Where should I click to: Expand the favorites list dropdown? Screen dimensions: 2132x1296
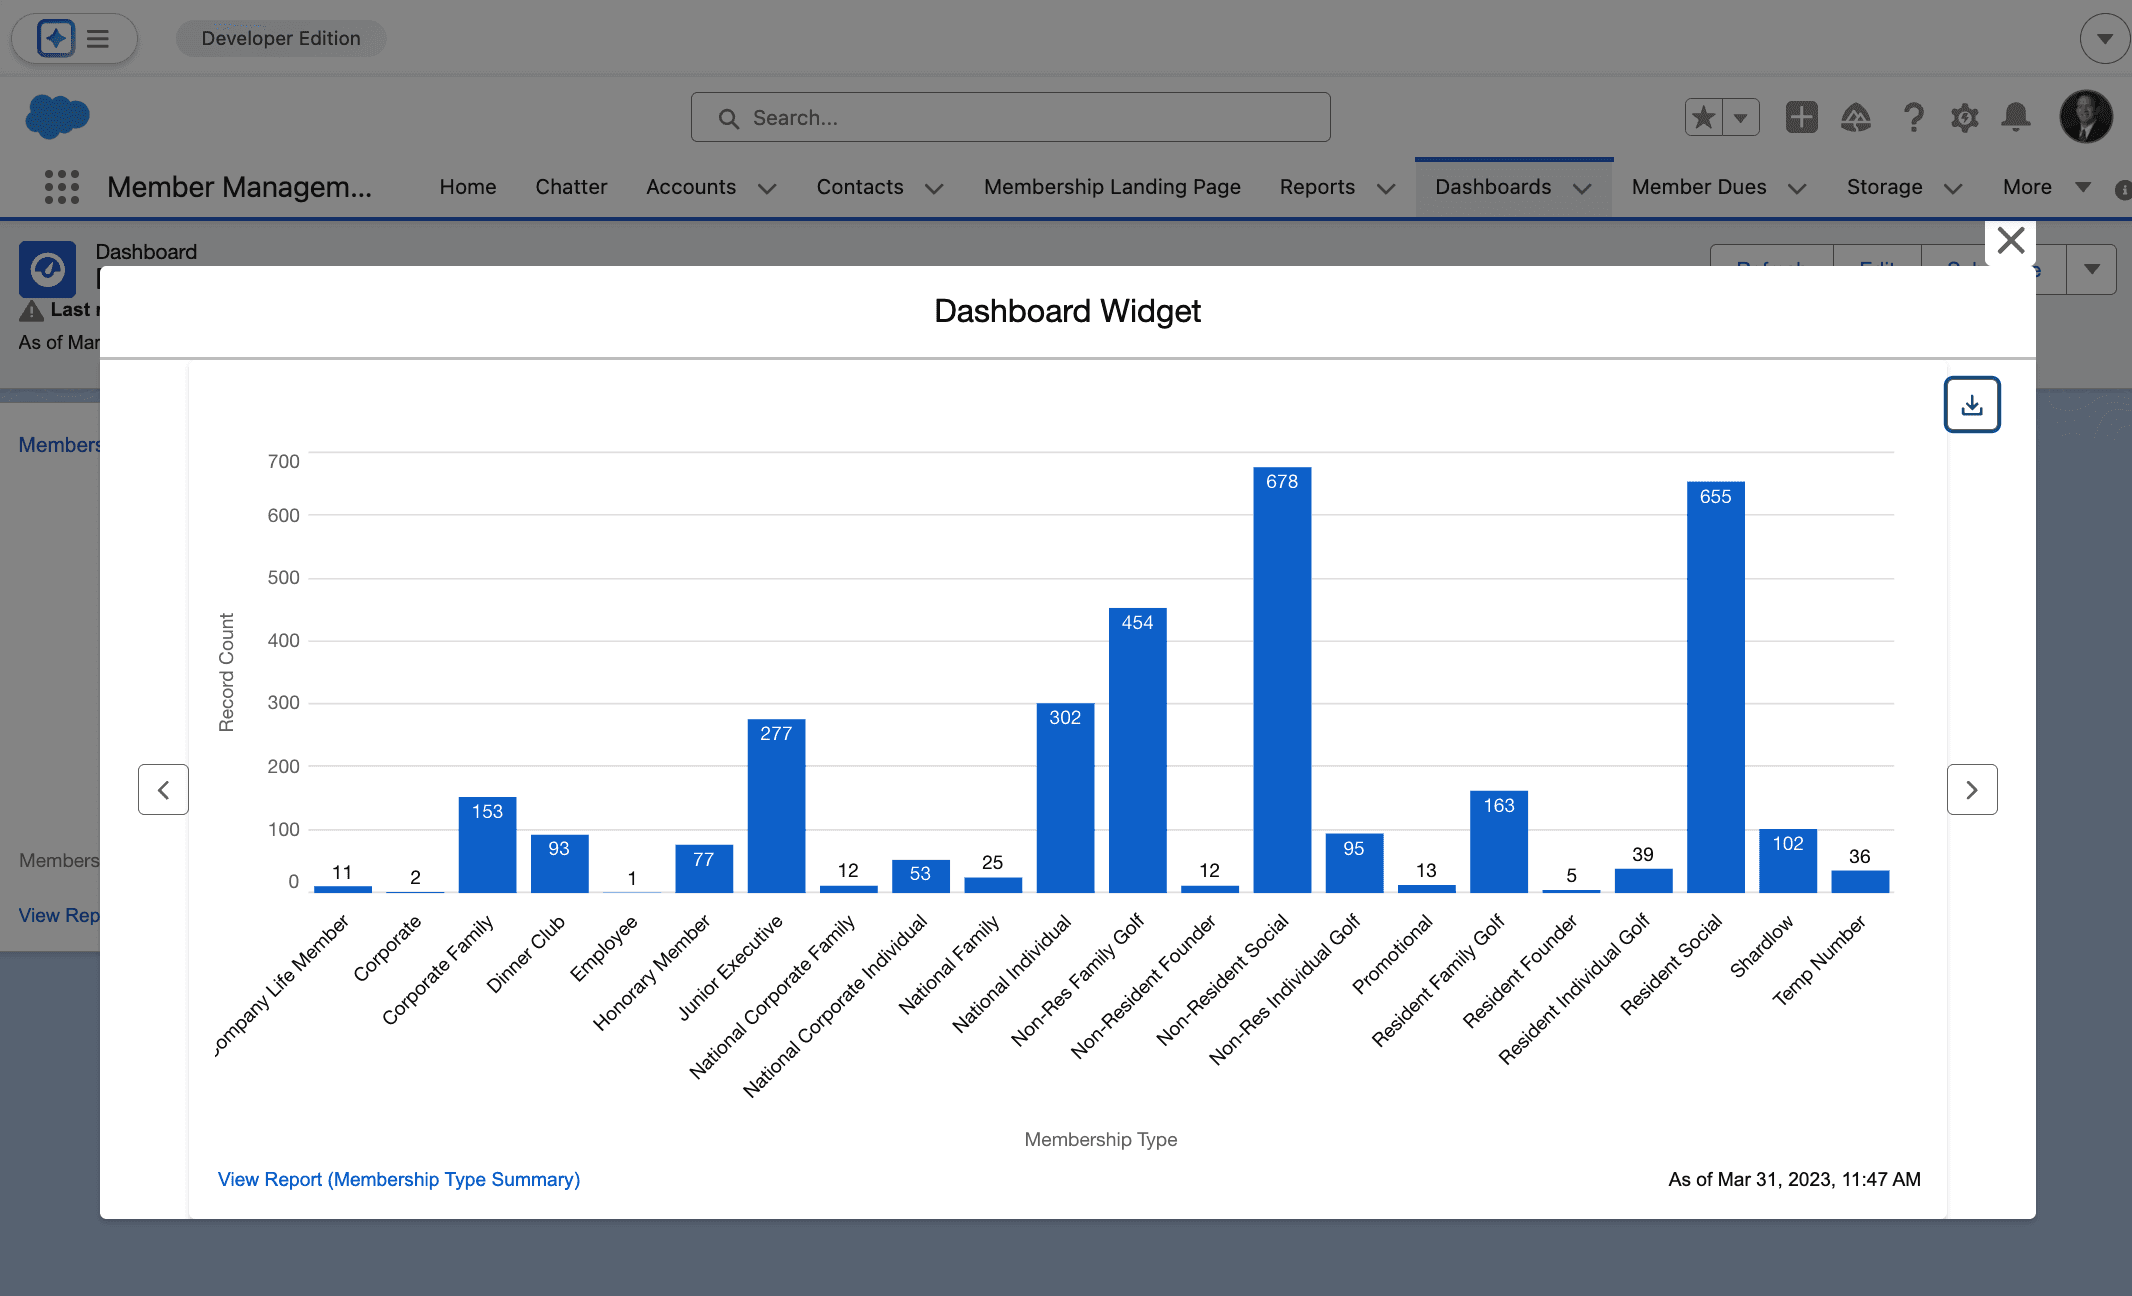(x=1741, y=118)
